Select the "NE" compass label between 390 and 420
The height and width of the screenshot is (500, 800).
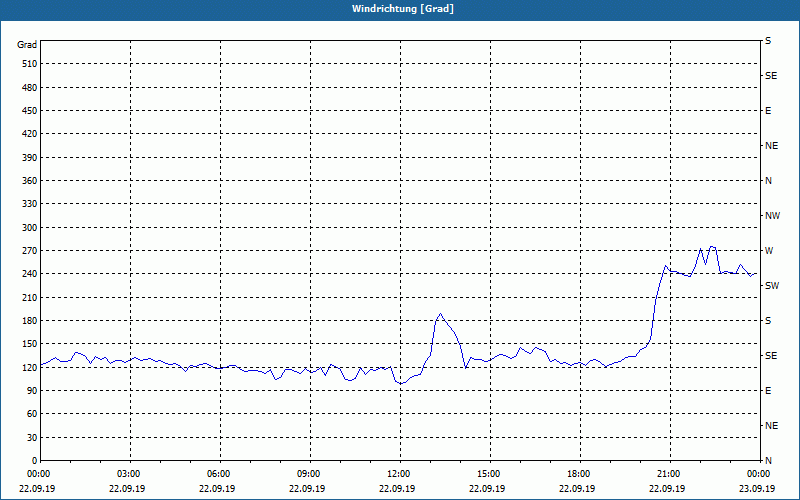click(x=771, y=146)
